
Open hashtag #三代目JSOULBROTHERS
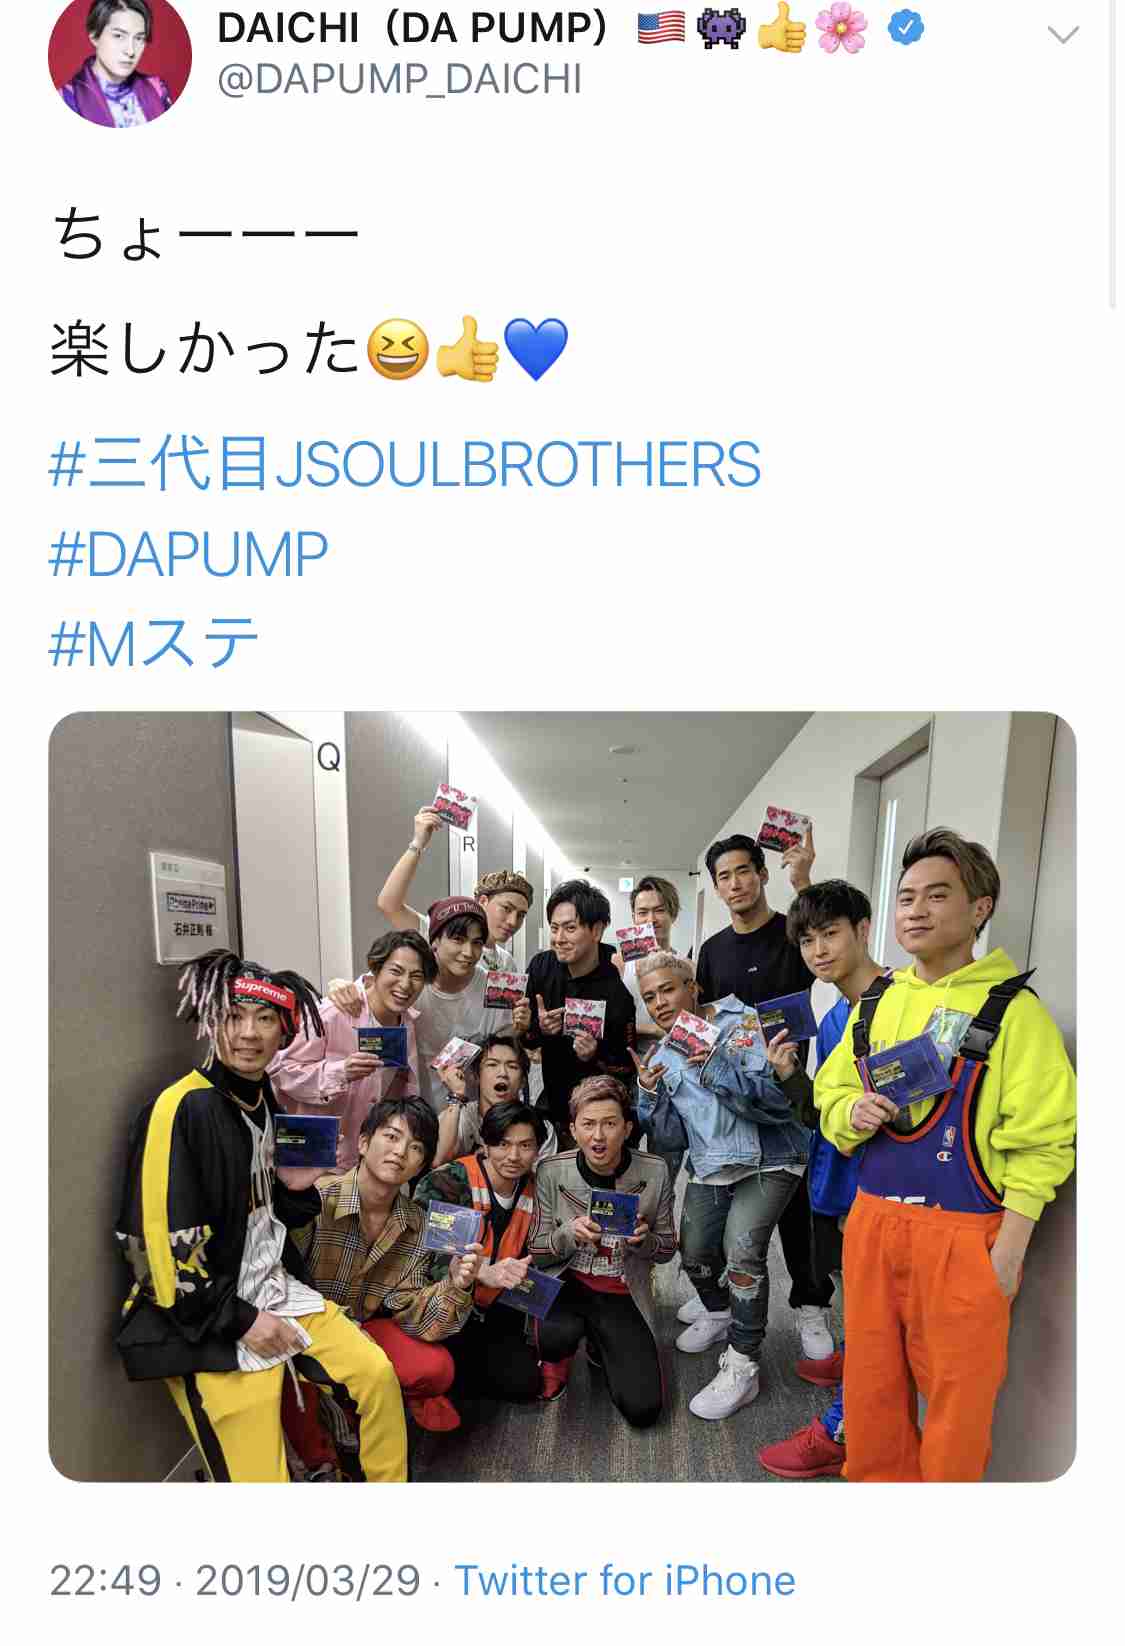click(405, 465)
